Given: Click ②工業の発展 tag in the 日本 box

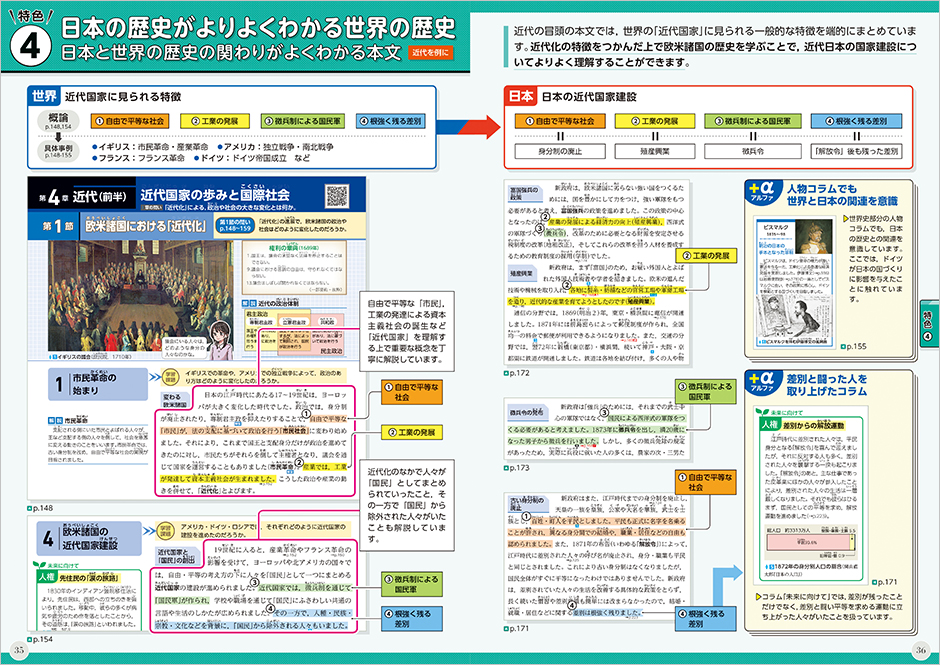Looking at the screenshot, I should tap(655, 121).
